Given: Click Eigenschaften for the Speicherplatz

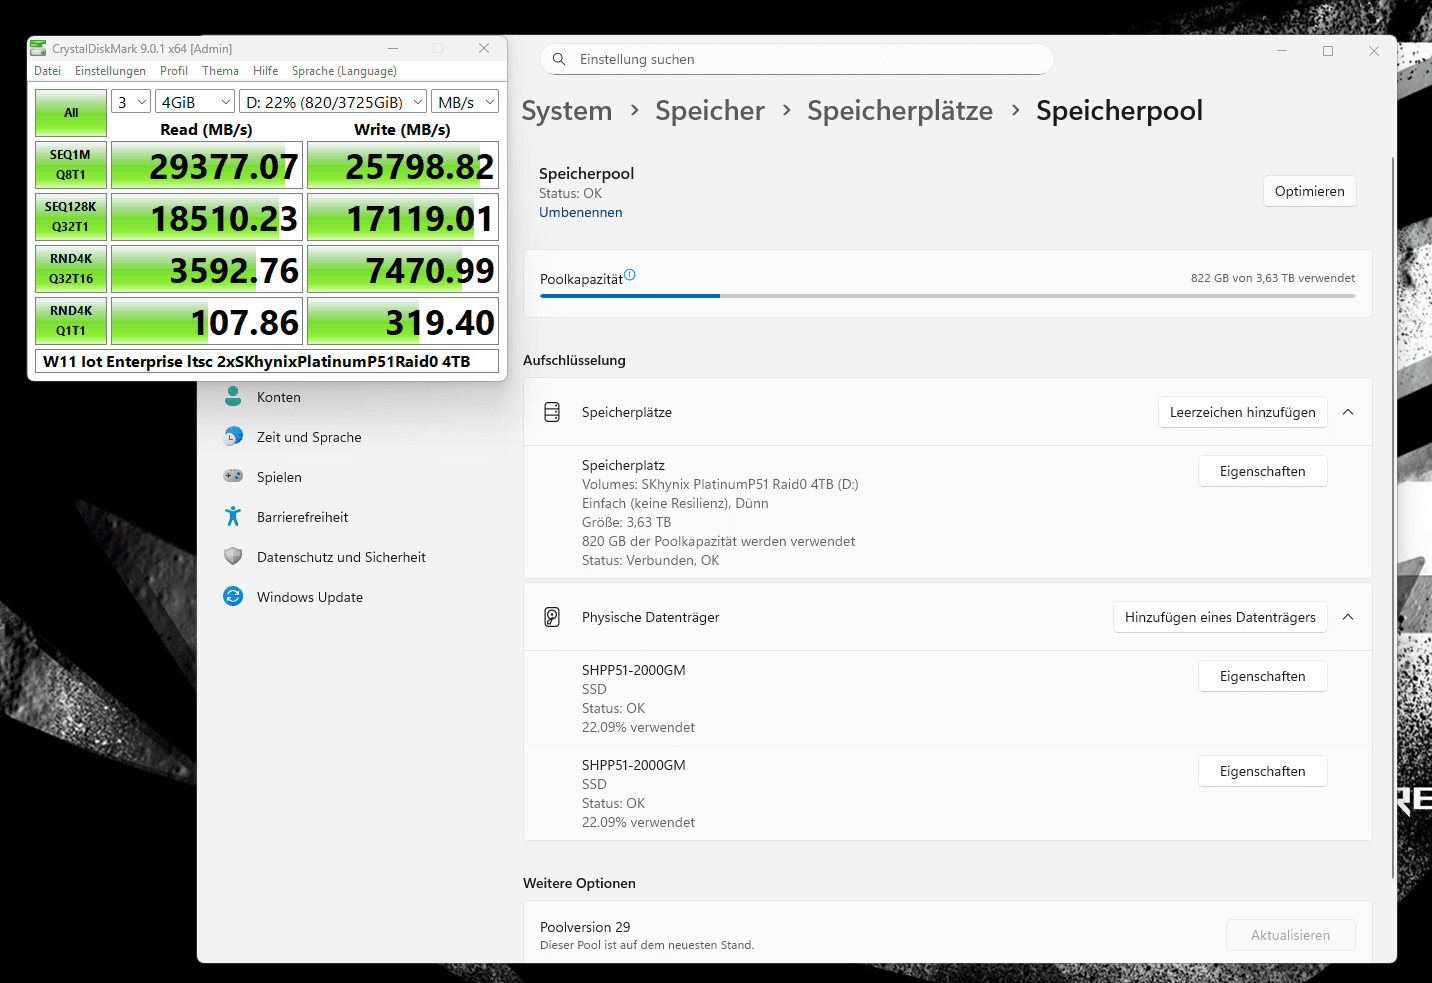Looking at the screenshot, I should 1263,471.
